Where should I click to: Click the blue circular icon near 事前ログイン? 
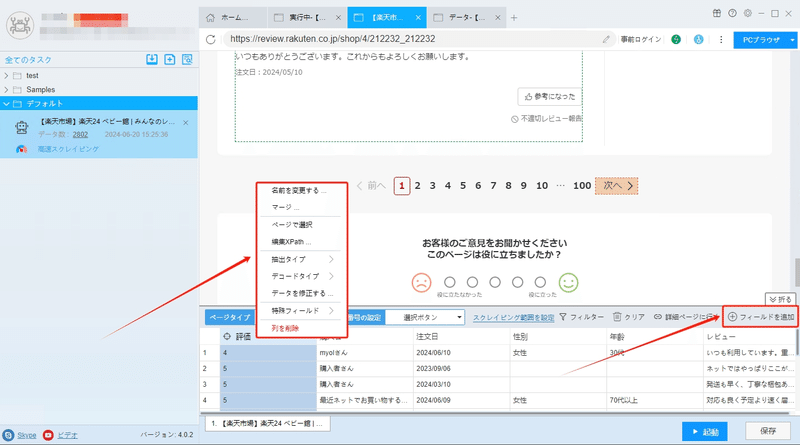pyautogui.click(x=698, y=39)
